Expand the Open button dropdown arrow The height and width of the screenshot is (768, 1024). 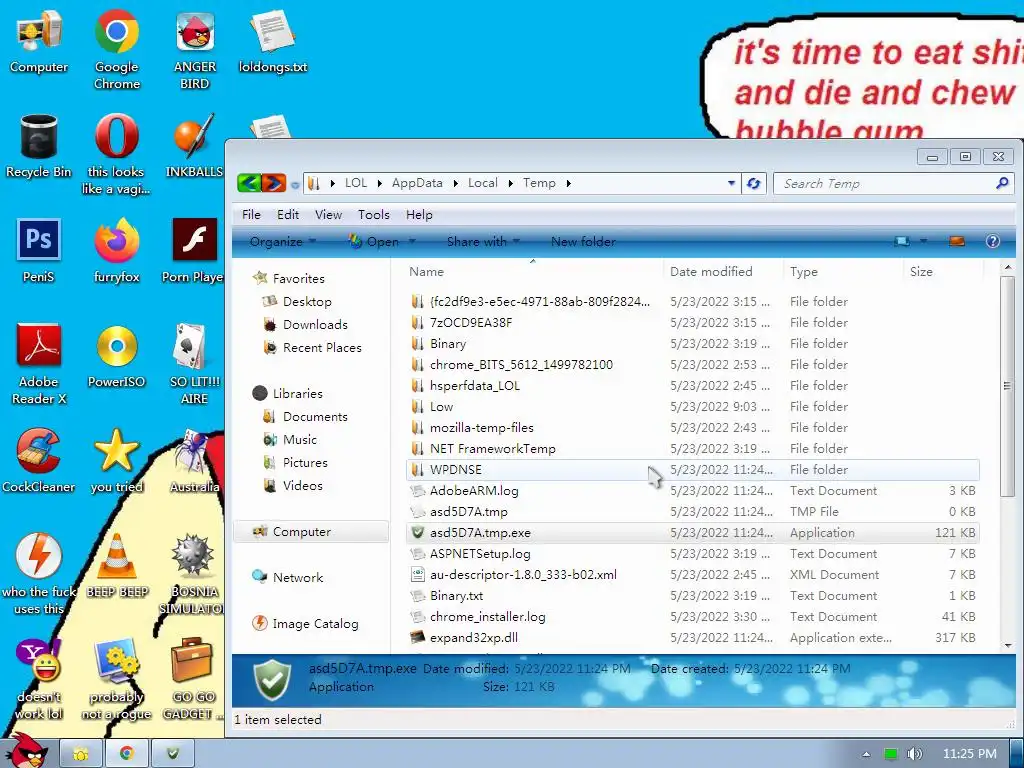(412, 242)
